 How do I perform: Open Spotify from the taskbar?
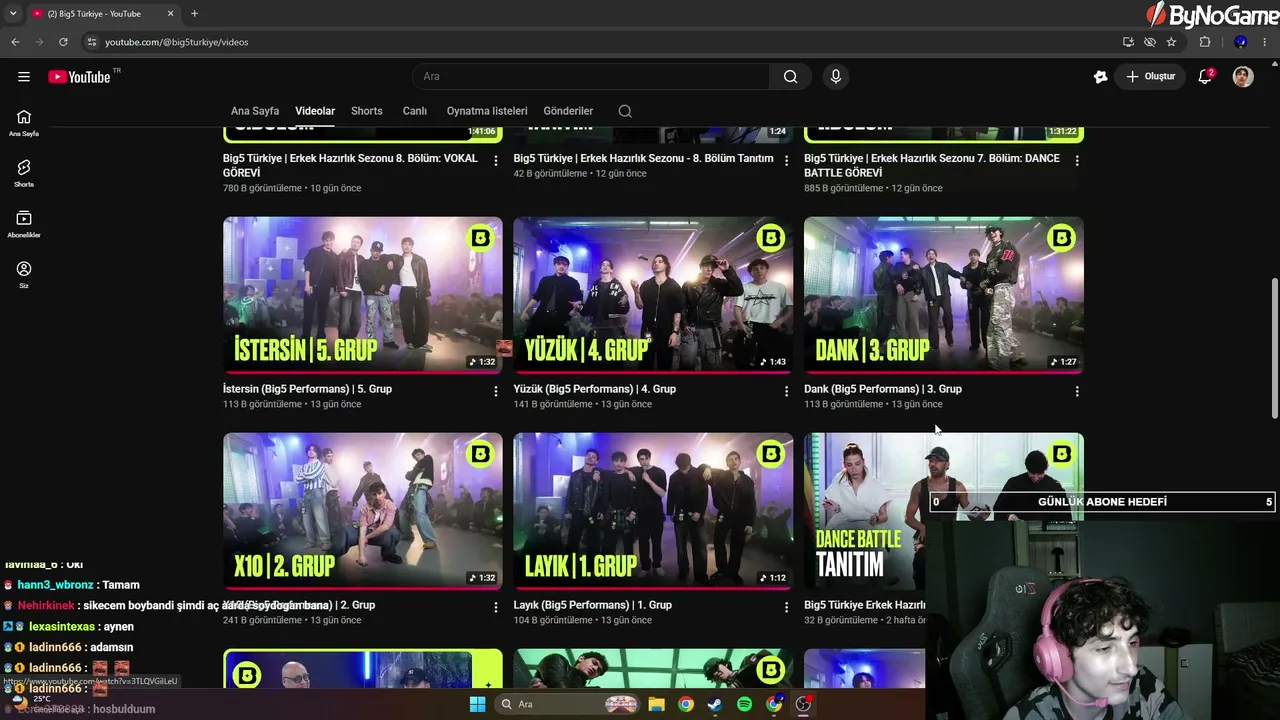[744, 704]
